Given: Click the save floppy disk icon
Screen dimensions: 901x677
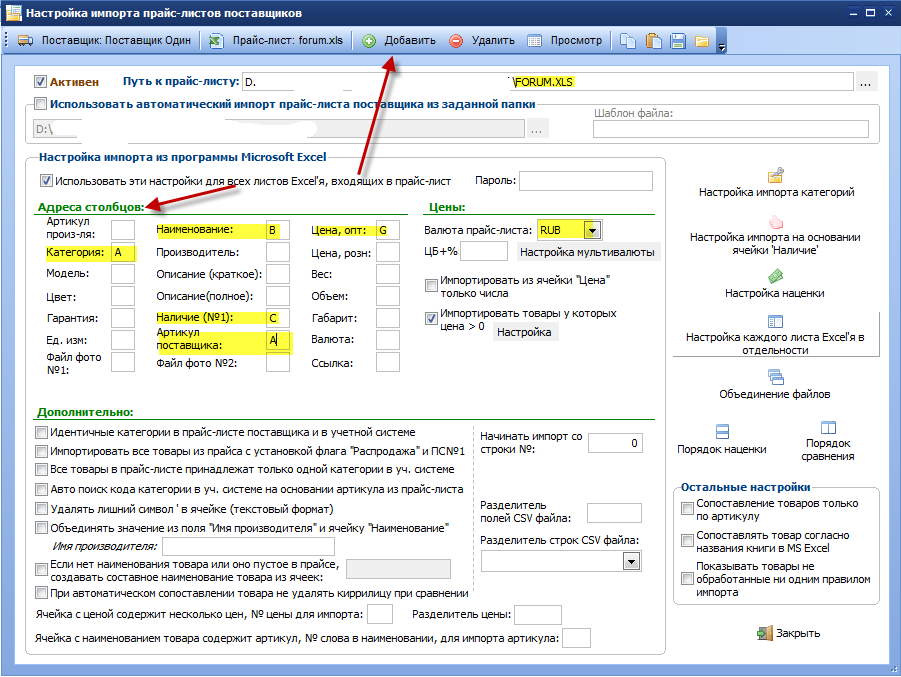Looking at the screenshot, I should coord(678,41).
